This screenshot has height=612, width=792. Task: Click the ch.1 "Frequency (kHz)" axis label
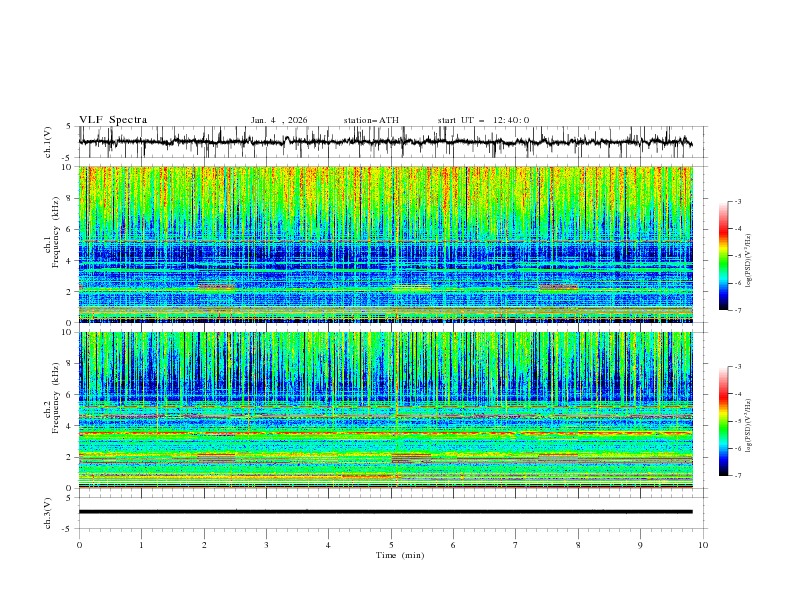click(x=56, y=233)
